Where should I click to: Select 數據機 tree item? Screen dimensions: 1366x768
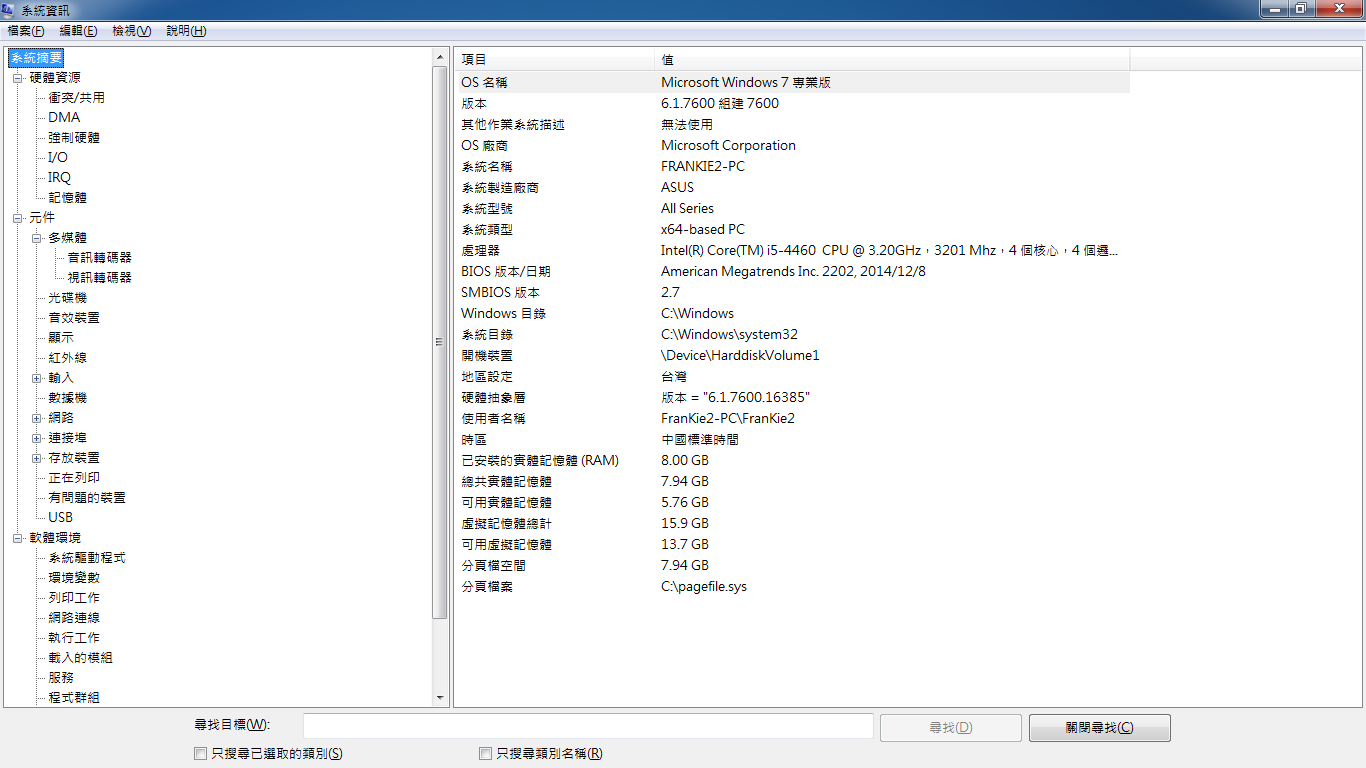click(x=68, y=398)
